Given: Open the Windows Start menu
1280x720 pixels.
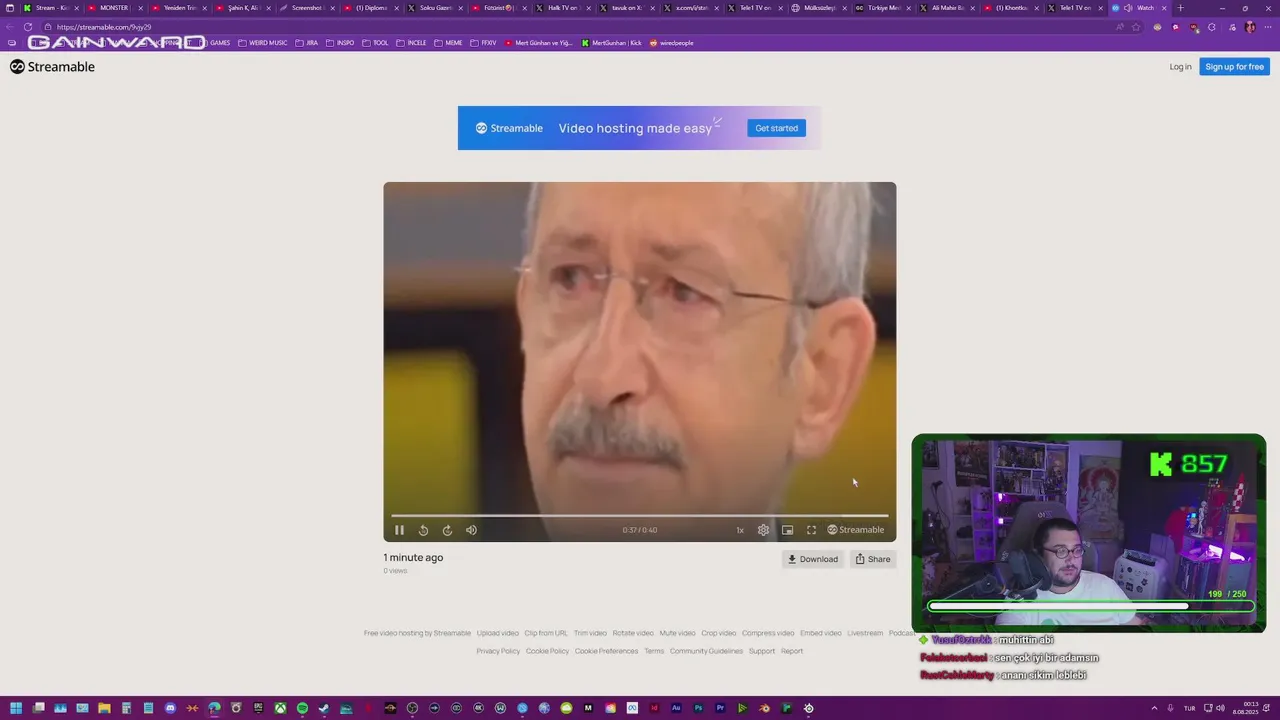Looking at the screenshot, I should pos(15,708).
